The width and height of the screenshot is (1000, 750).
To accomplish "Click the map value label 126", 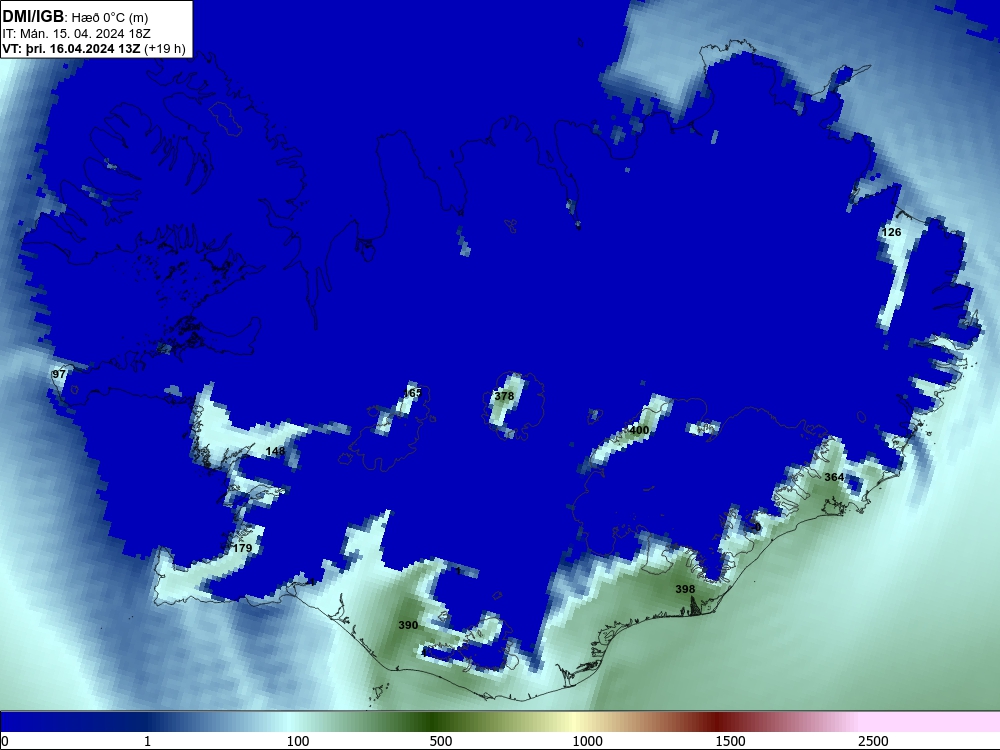I will point(891,232).
